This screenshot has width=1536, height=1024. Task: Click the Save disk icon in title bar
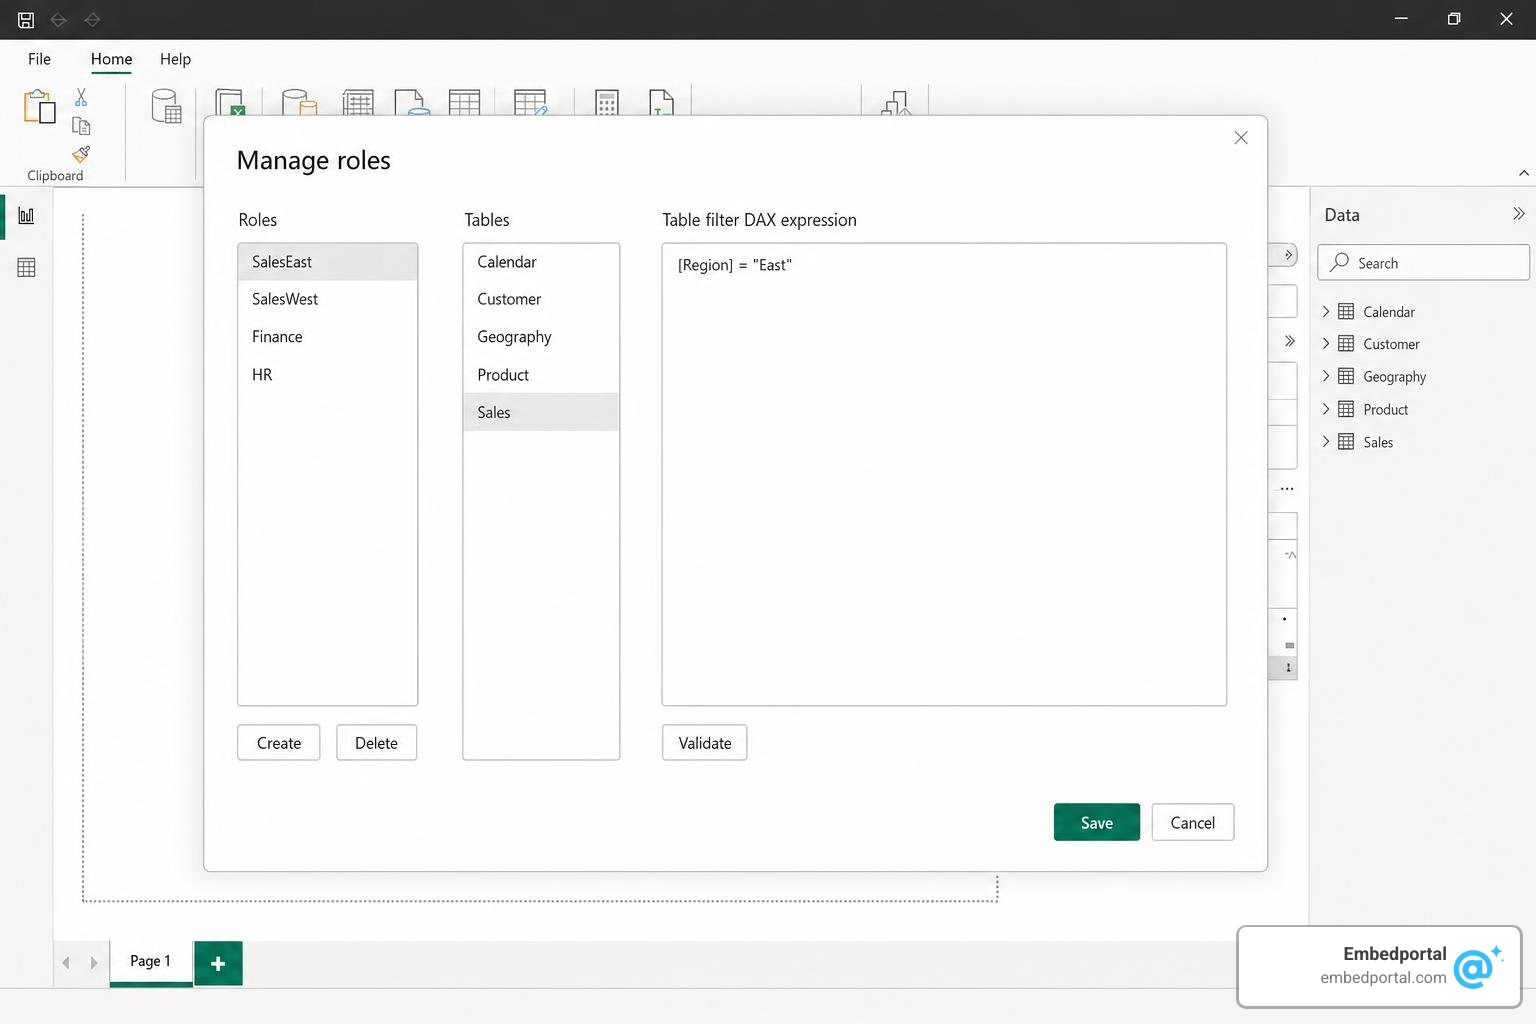pos(26,19)
